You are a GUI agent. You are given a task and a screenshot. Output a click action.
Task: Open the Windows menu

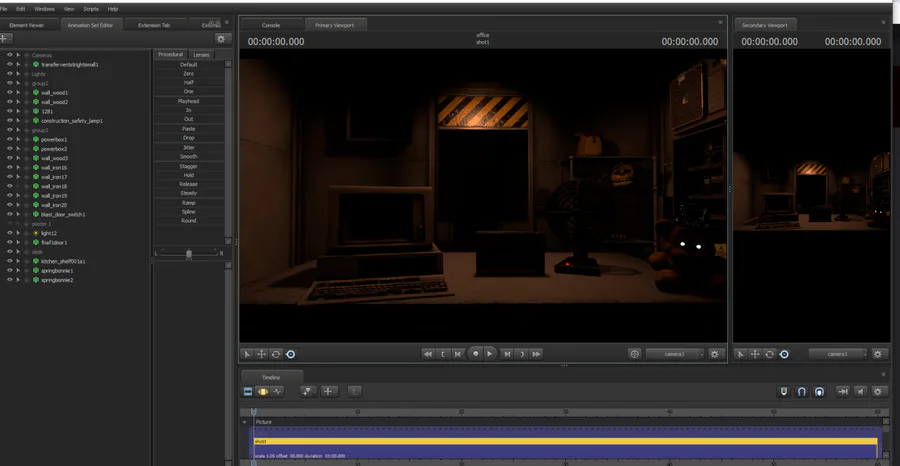point(44,9)
